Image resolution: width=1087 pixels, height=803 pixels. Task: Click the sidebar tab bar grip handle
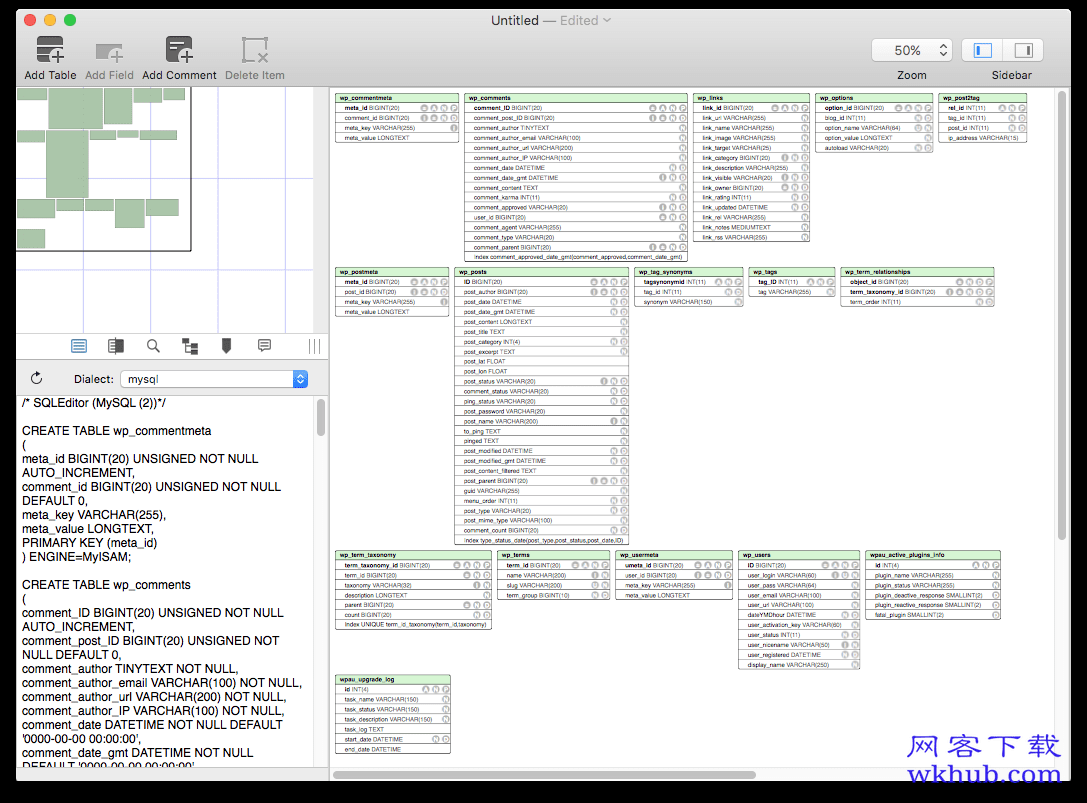pyautogui.click(x=314, y=346)
